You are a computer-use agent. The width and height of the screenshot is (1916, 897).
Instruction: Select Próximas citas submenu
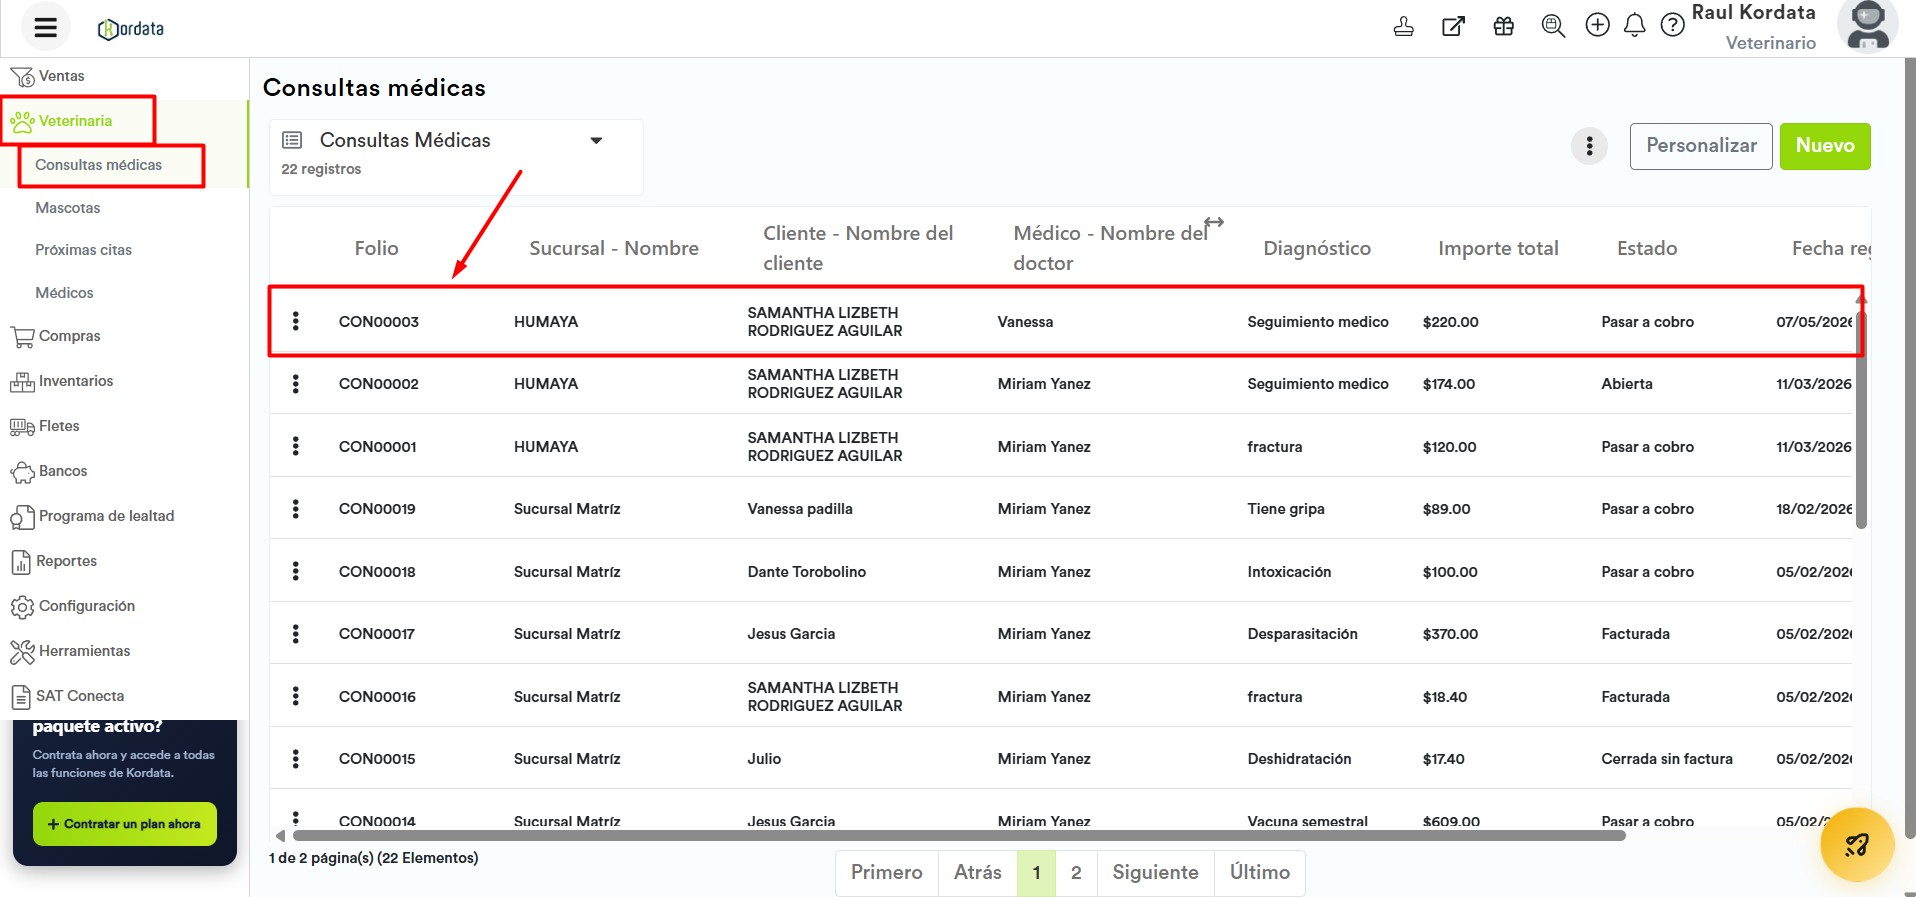(x=83, y=250)
